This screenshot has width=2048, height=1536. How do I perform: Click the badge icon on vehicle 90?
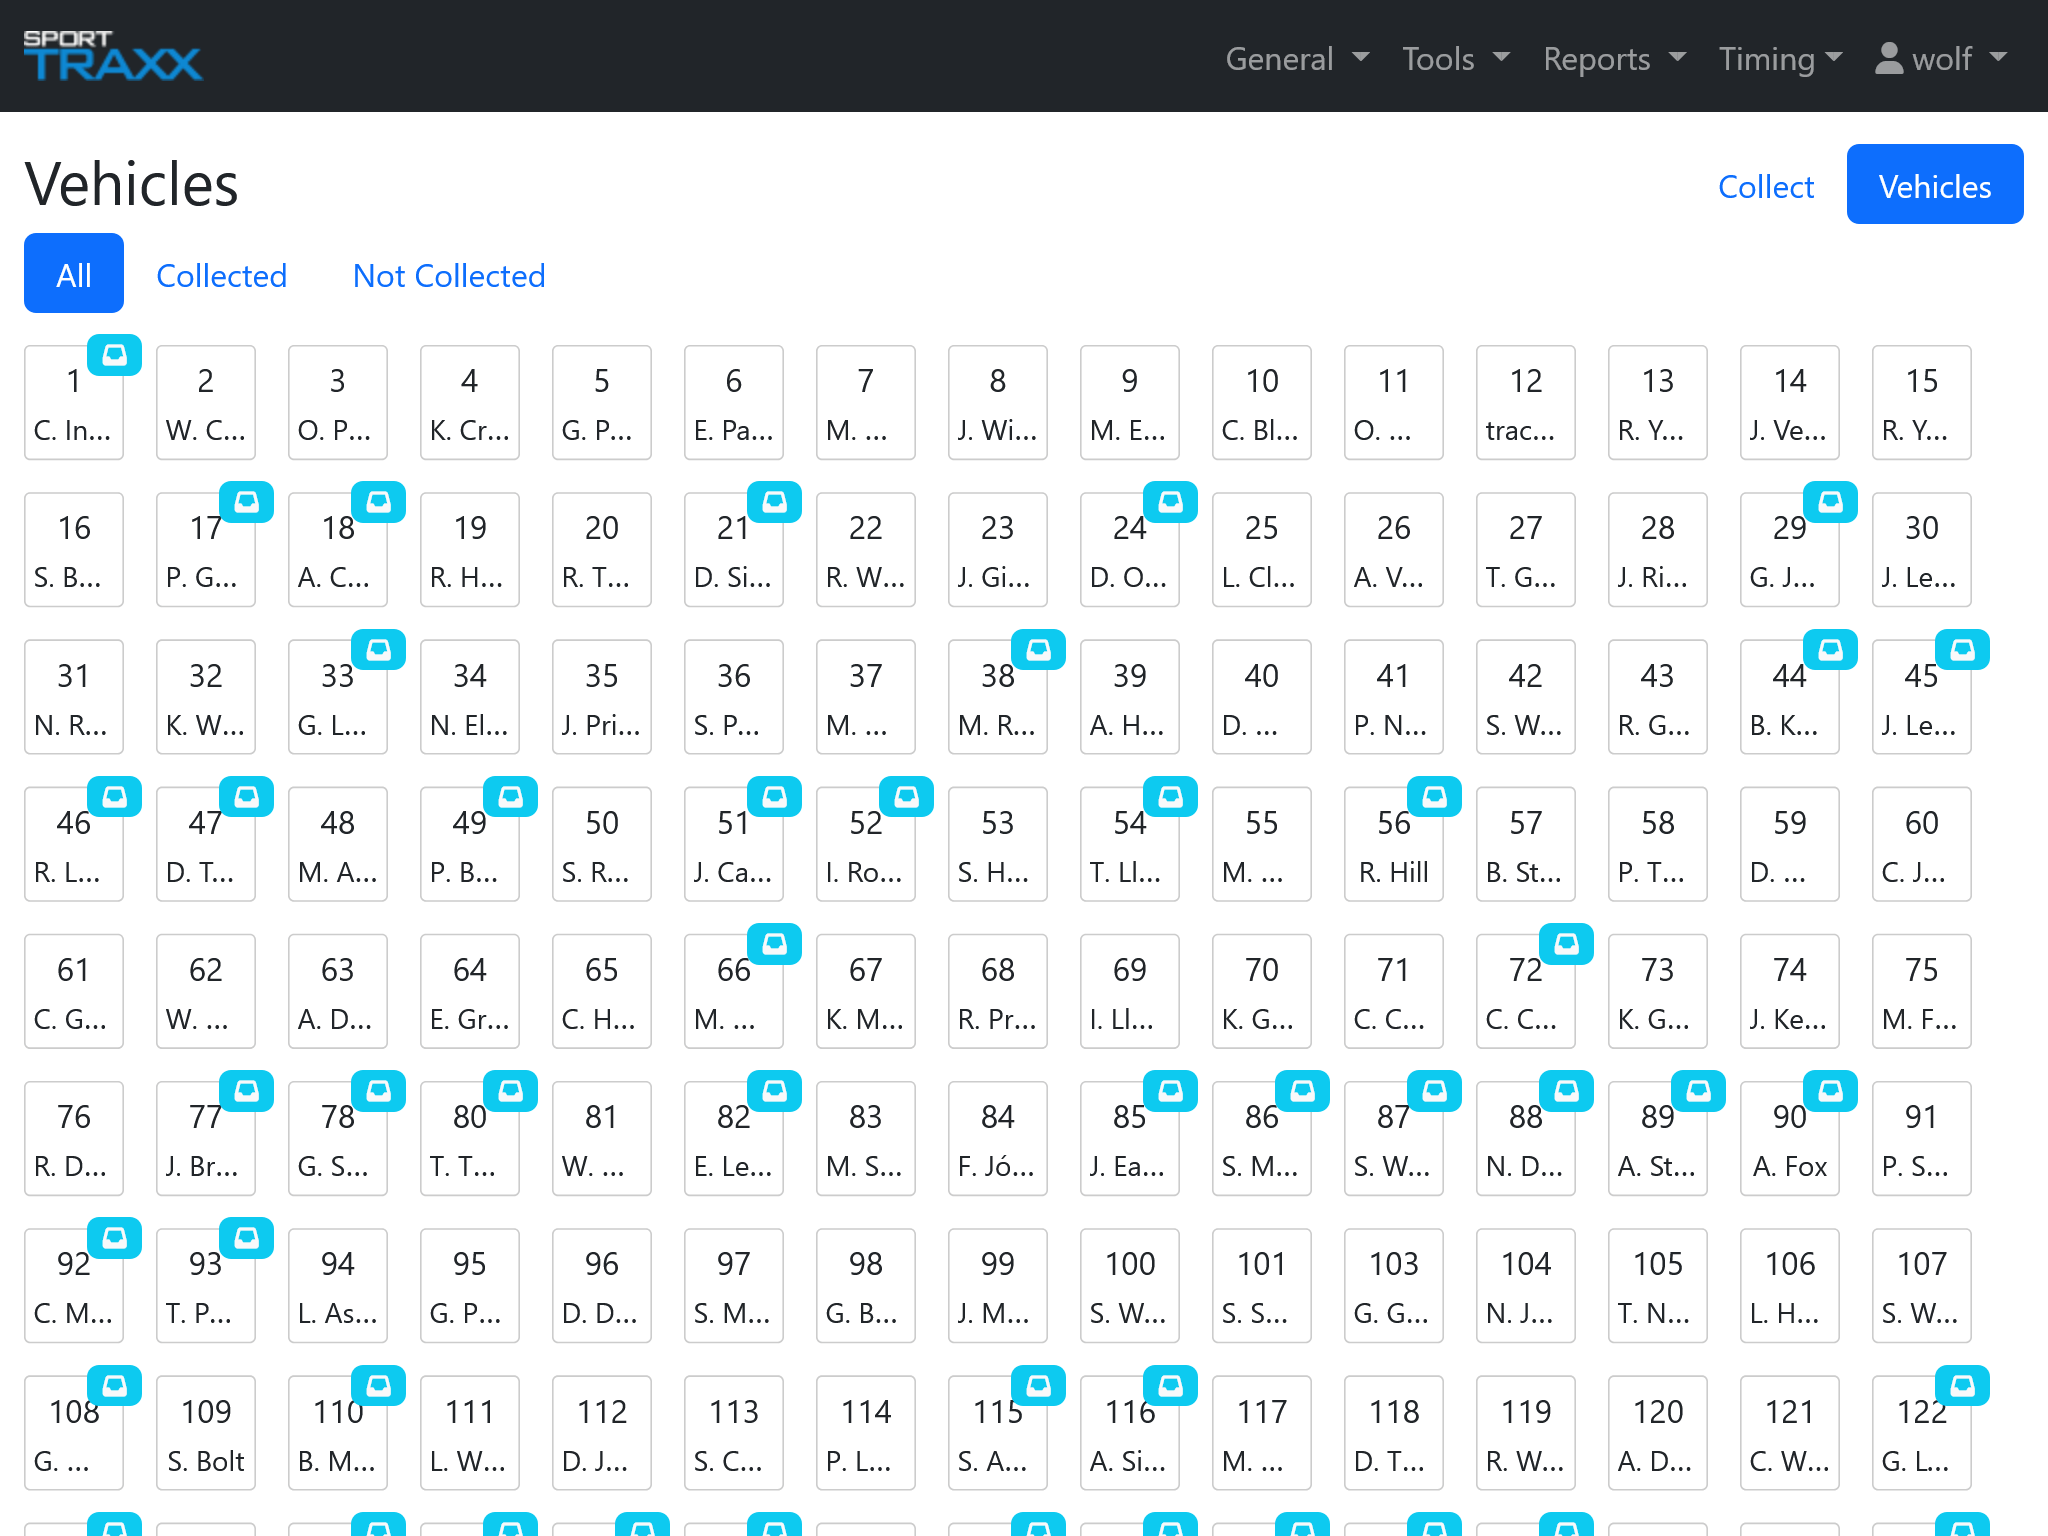pyautogui.click(x=1831, y=1091)
